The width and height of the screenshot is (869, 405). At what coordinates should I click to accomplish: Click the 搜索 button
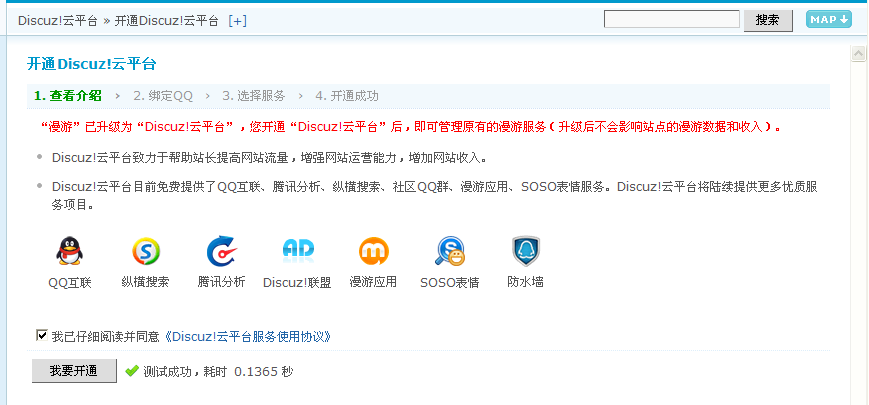point(768,20)
